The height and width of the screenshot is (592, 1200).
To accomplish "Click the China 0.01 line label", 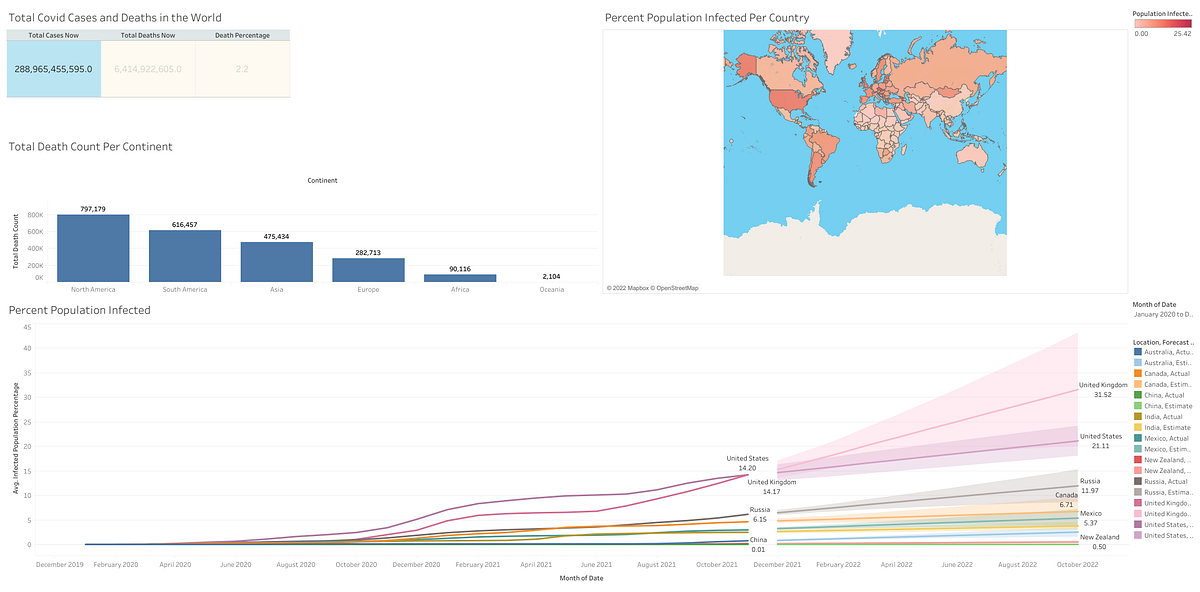I will [758, 544].
